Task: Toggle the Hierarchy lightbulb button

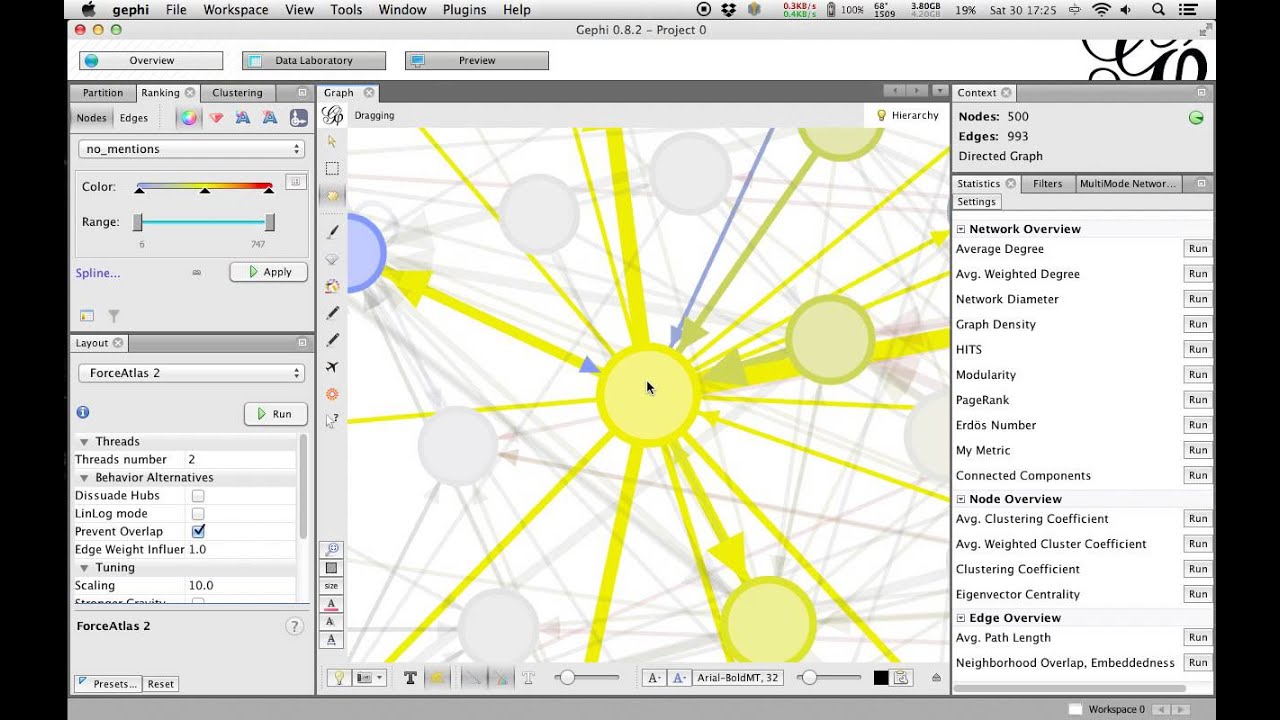Action: coord(907,116)
